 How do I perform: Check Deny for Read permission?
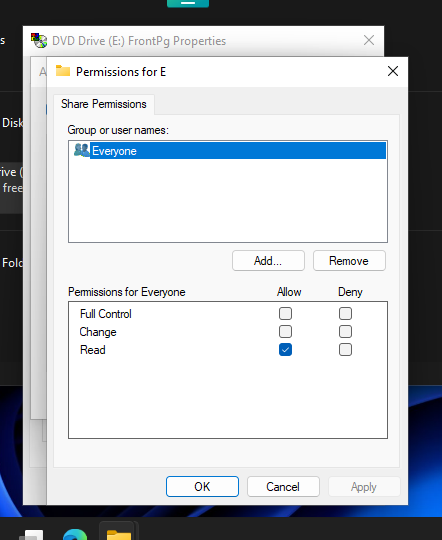(345, 350)
